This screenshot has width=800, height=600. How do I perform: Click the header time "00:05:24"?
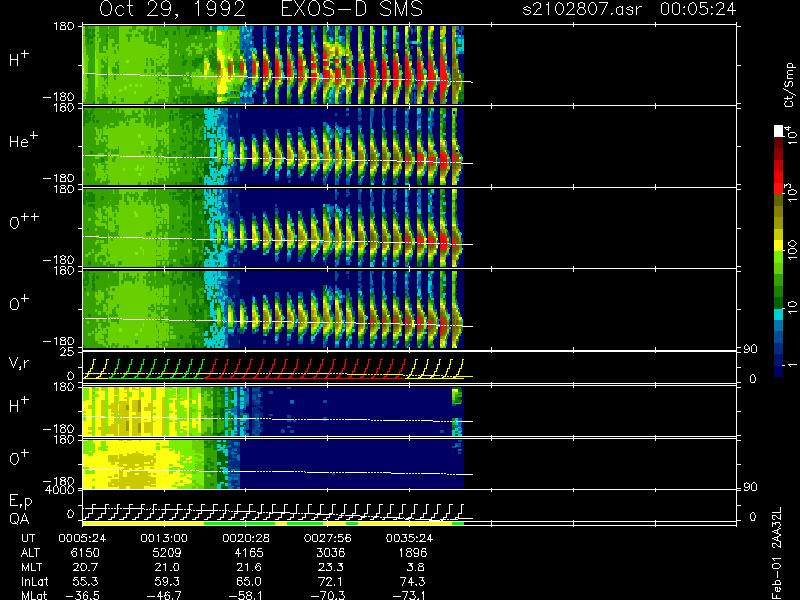coord(698,9)
